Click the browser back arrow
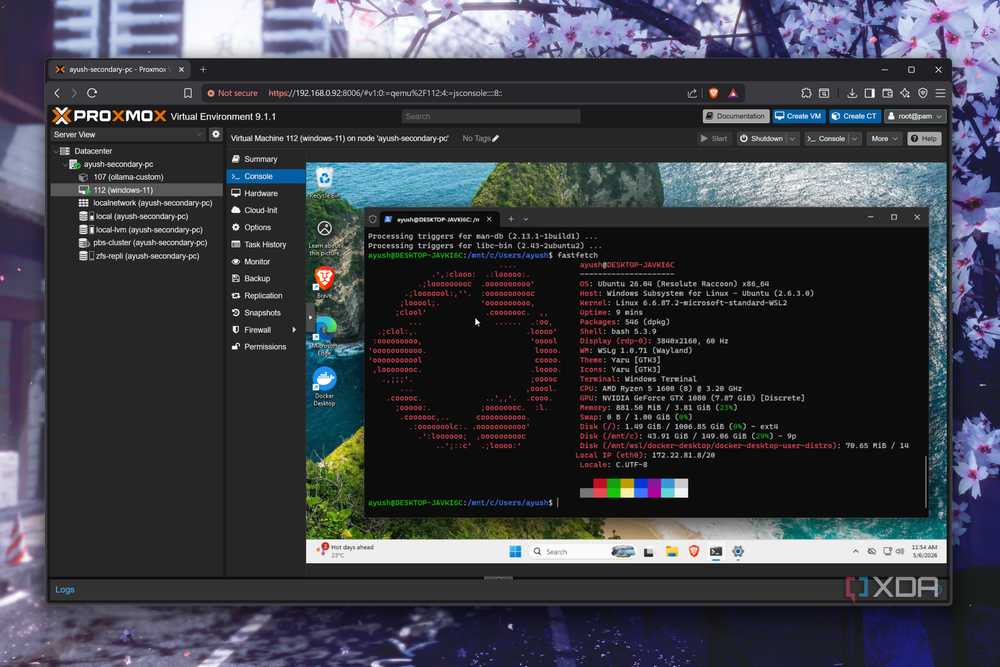The height and width of the screenshot is (667, 1000). [57, 93]
